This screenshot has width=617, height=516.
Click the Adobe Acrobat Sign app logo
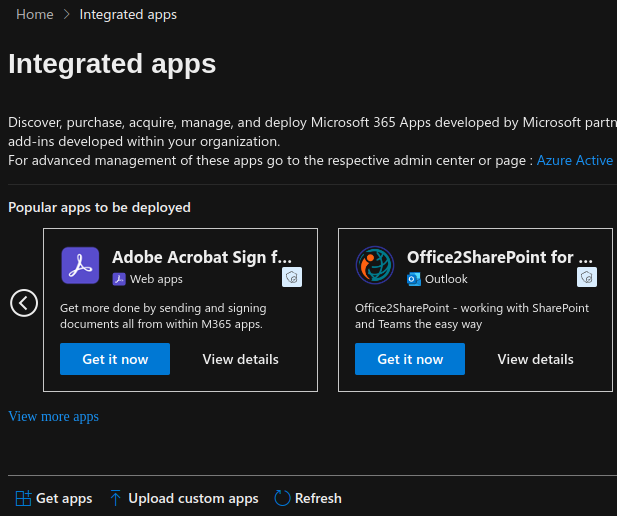[80, 265]
